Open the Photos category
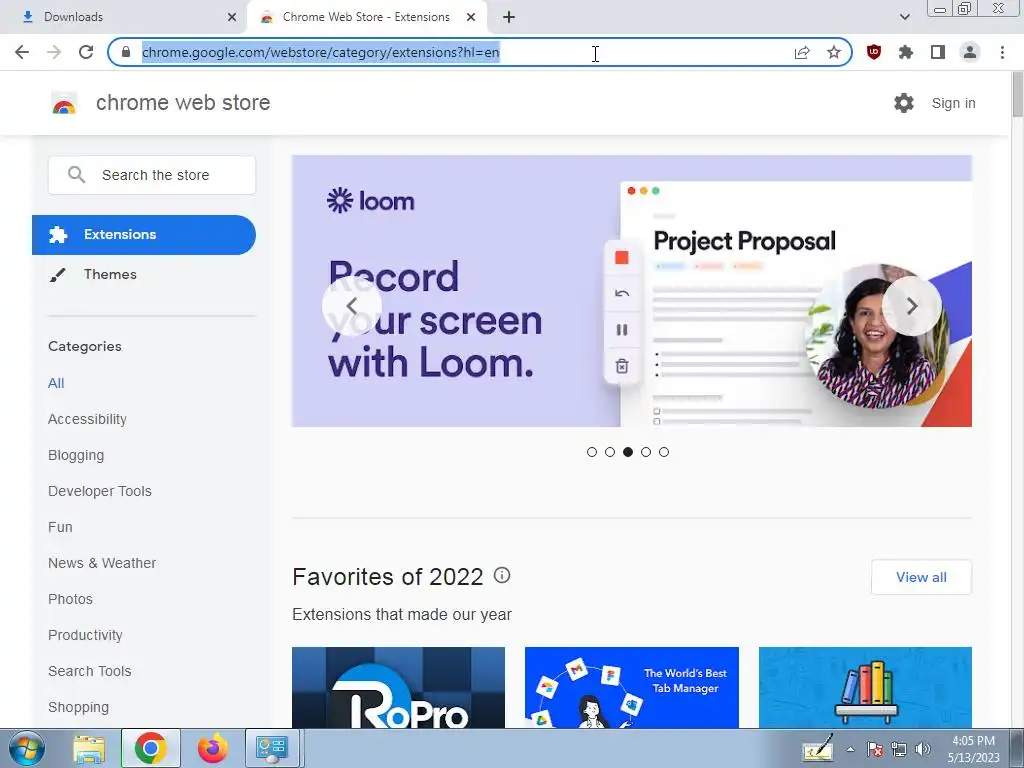Viewport: 1024px width, 768px height. (x=71, y=599)
